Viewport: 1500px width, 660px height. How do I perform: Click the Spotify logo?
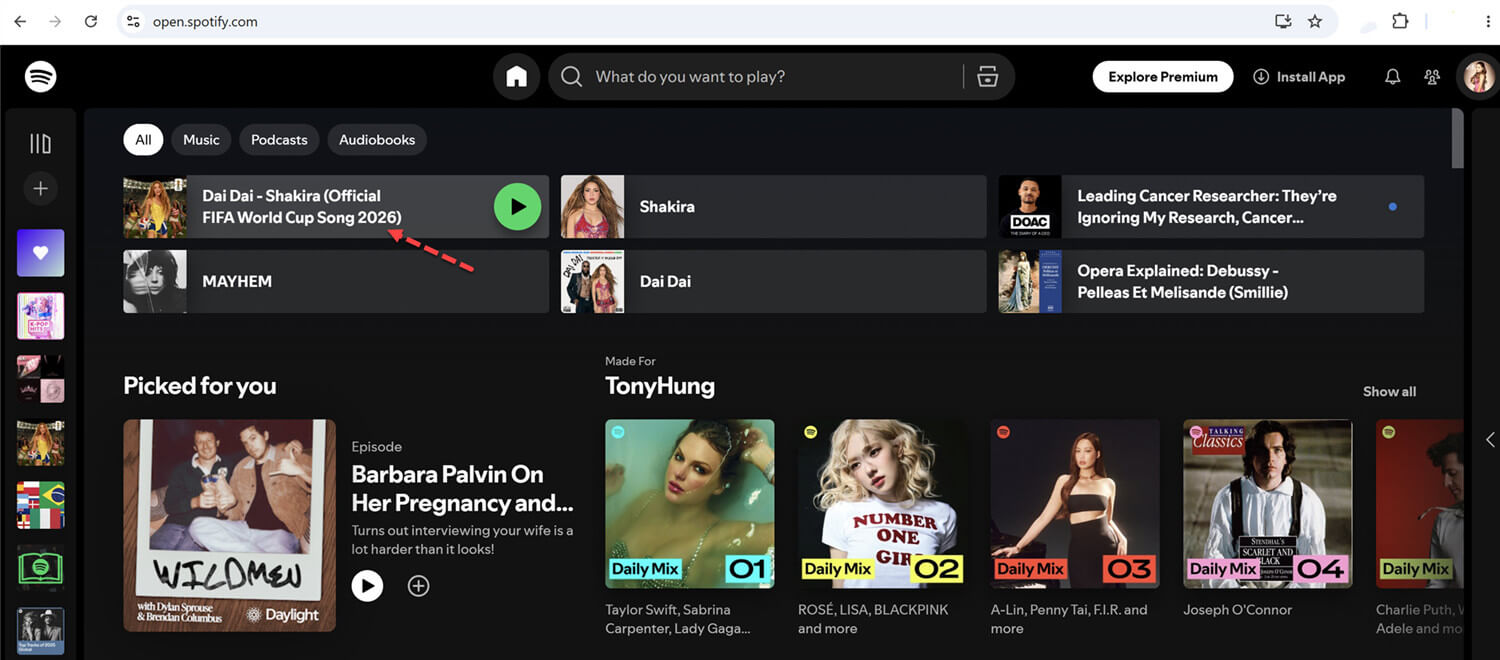(40, 77)
